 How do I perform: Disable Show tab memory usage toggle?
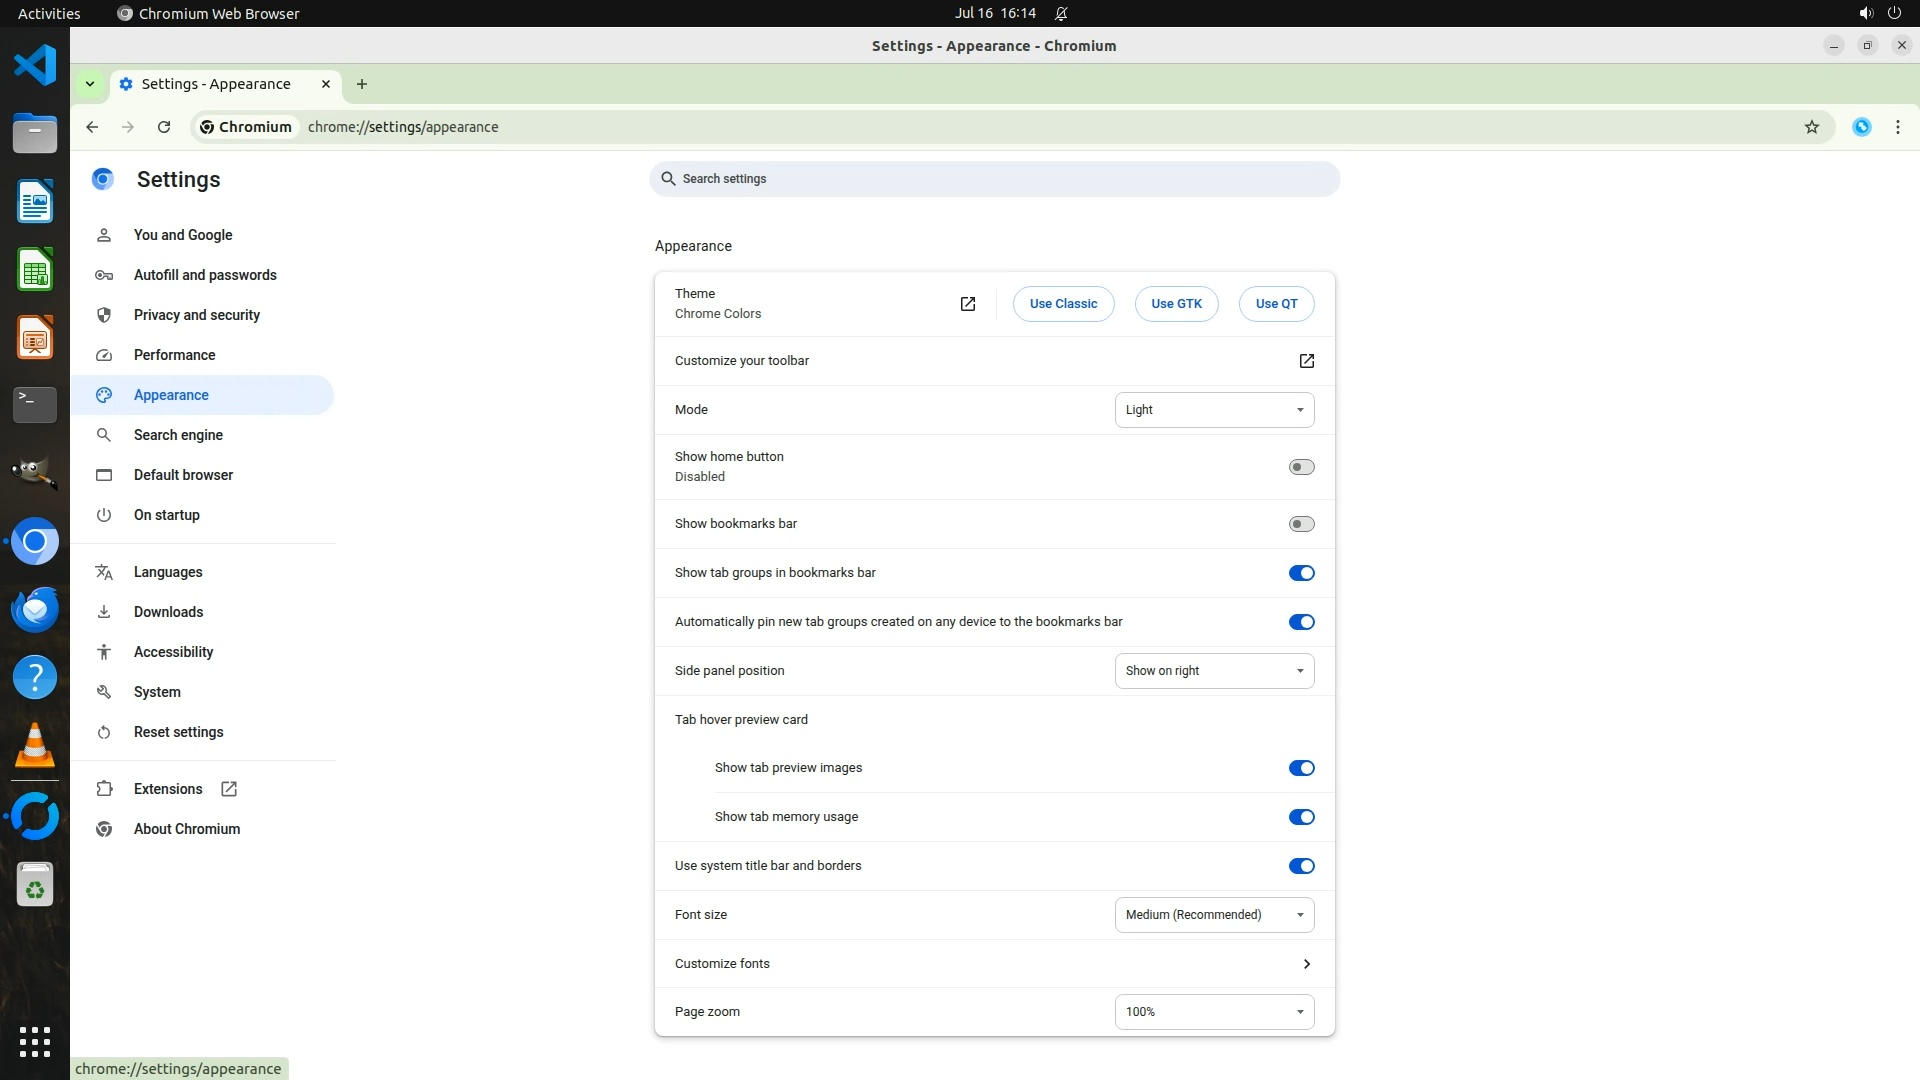click(1301, 817)
